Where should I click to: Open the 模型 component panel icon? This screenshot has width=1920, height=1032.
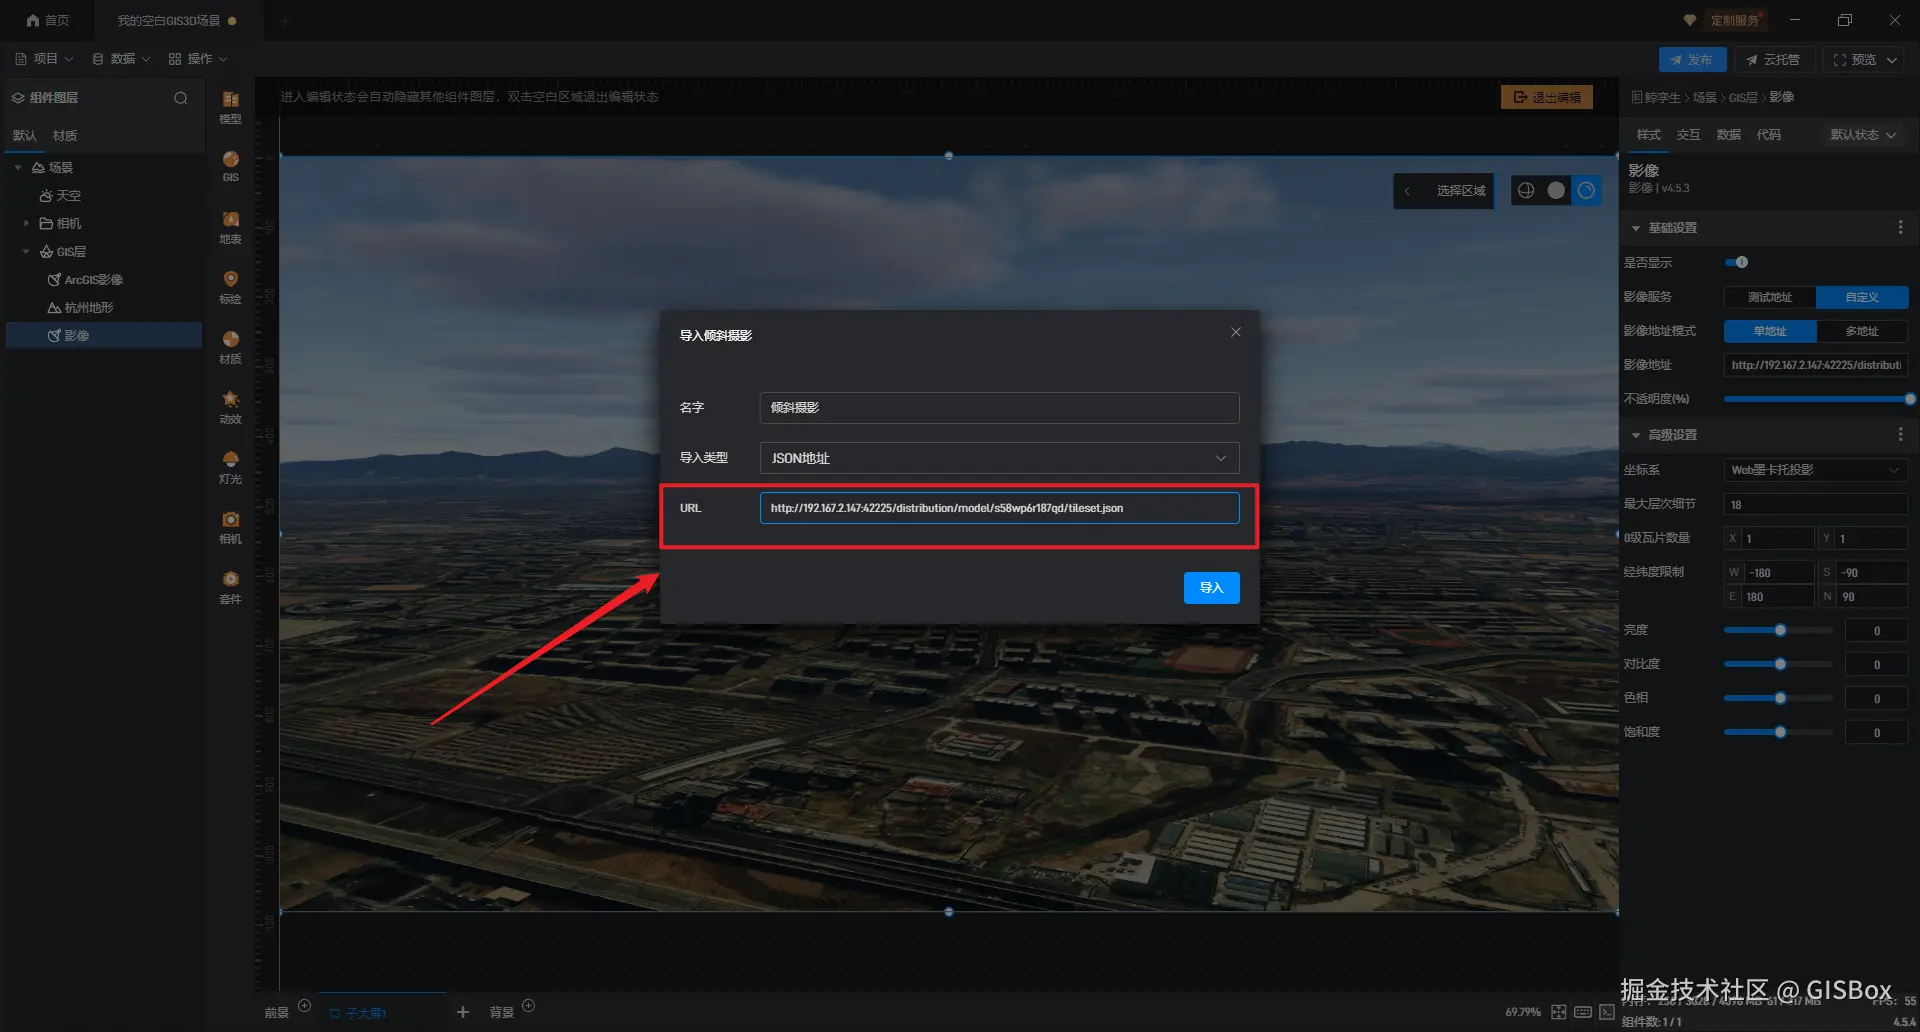230,105
